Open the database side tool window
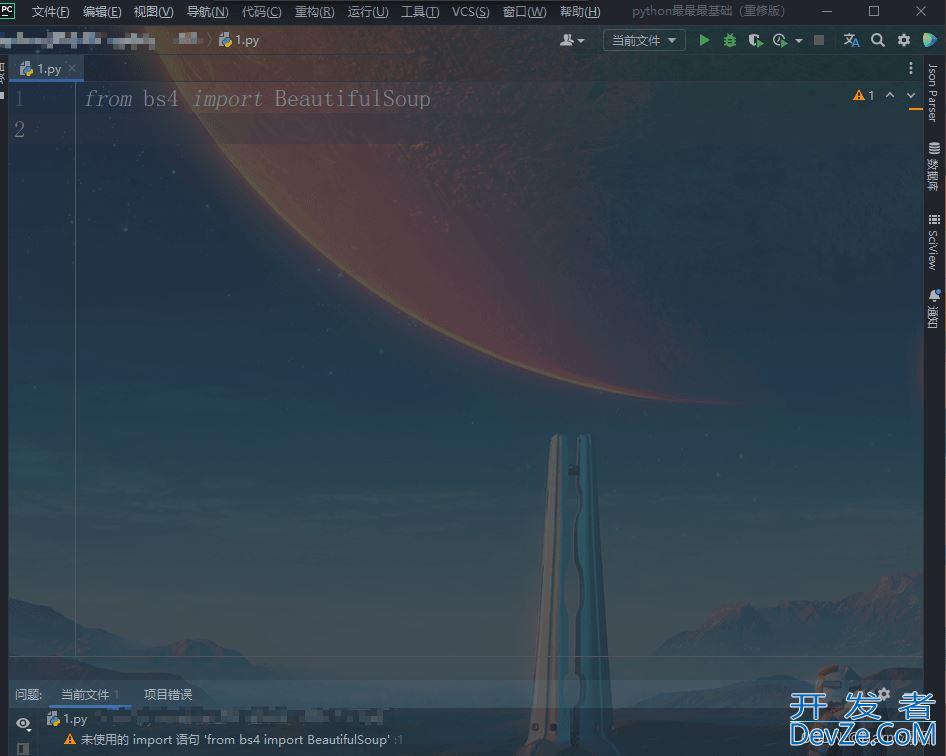Image resolution: width=946 pixels, height=756 pixels. tap(934, 167)
